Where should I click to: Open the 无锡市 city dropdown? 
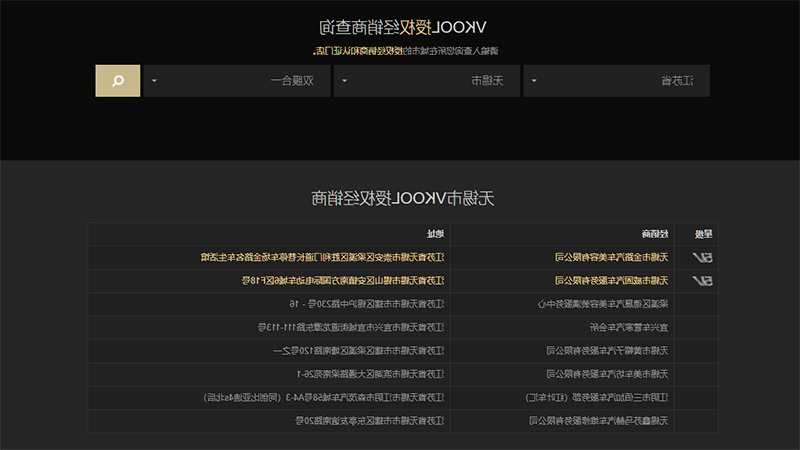coord(427,81)
